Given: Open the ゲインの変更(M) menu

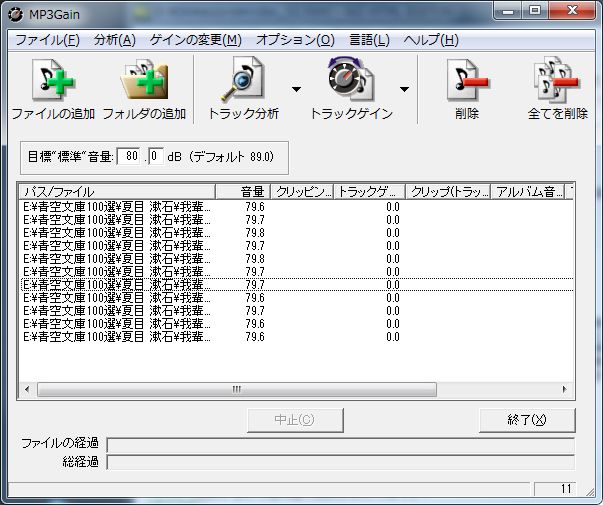Looking at the screenshot, I should pyautogui.click(x=195, y=40).
